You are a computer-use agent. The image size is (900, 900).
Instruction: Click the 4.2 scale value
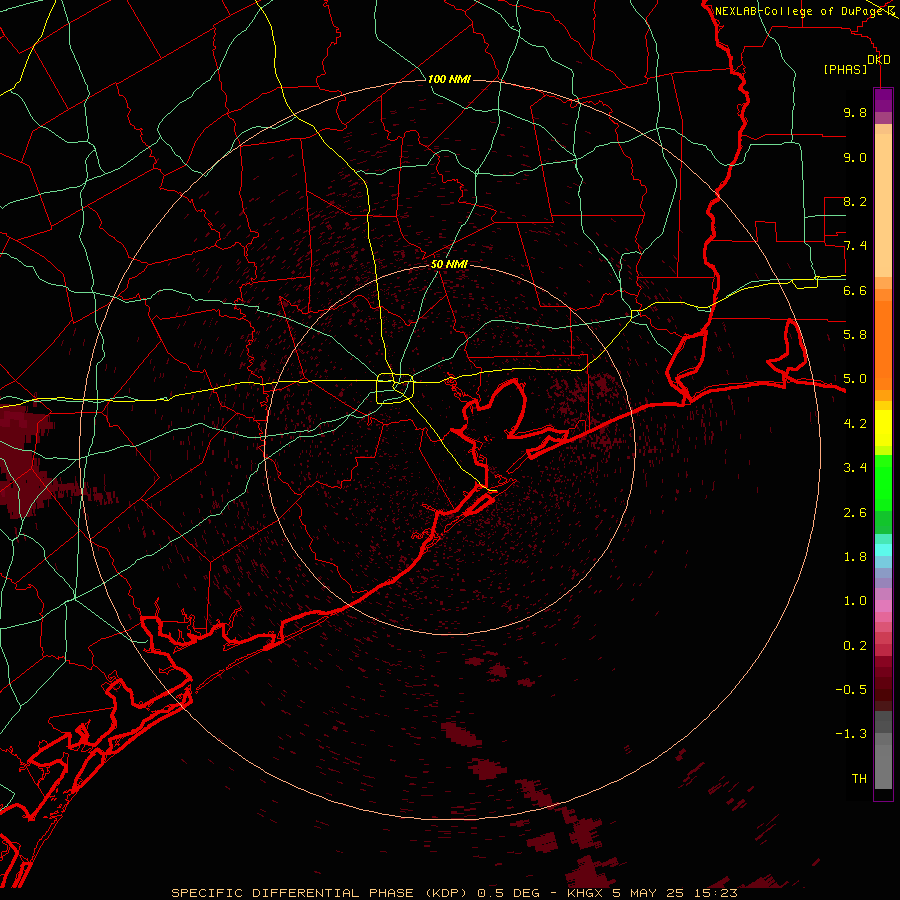coord(855,424)
